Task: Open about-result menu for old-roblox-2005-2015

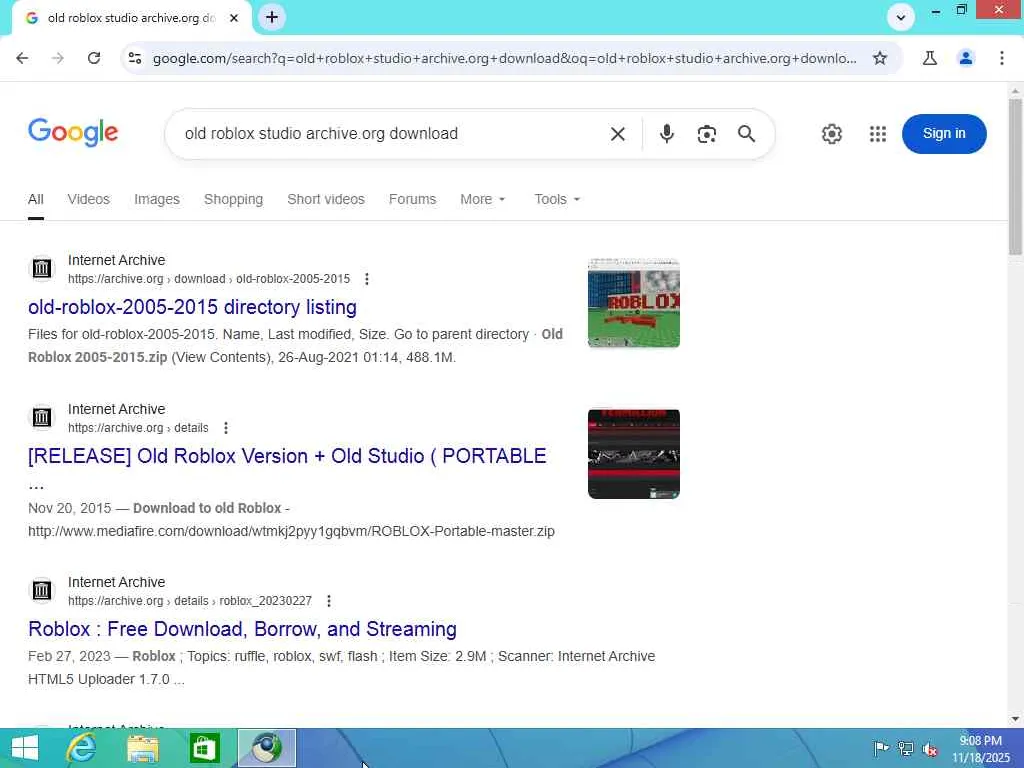Action: point(367,279)
